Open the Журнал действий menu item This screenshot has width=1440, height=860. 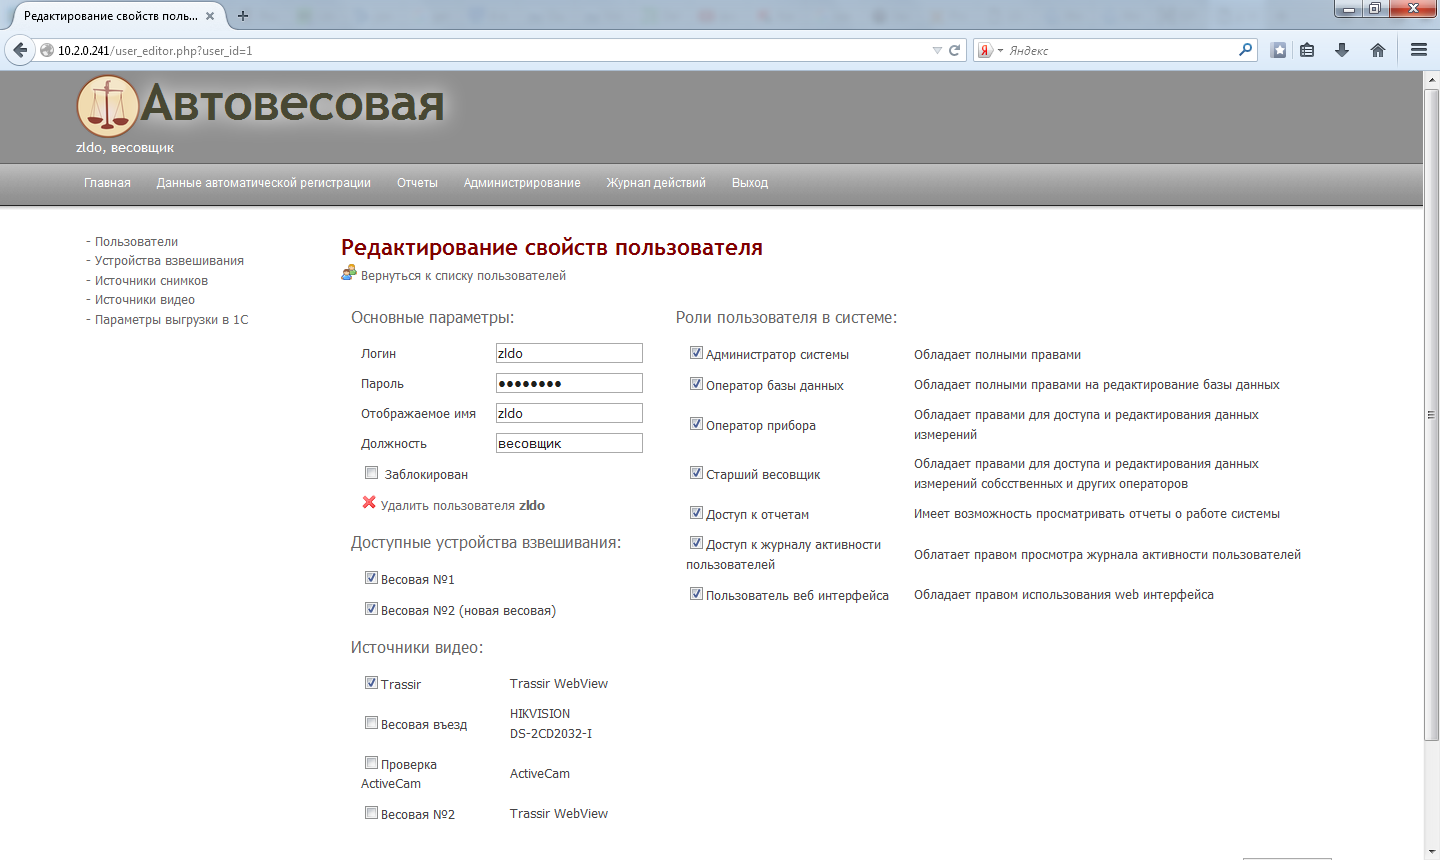pyautogui.click(x=656, y=183)
